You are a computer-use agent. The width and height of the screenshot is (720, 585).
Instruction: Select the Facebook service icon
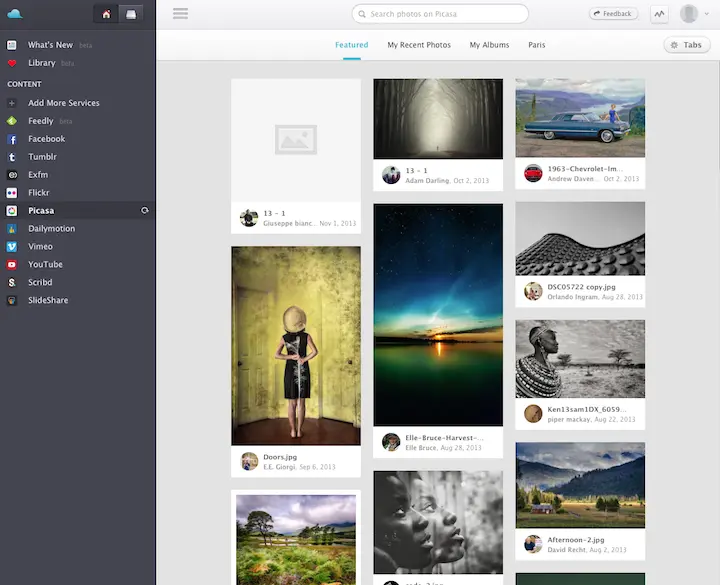point(12,139)
